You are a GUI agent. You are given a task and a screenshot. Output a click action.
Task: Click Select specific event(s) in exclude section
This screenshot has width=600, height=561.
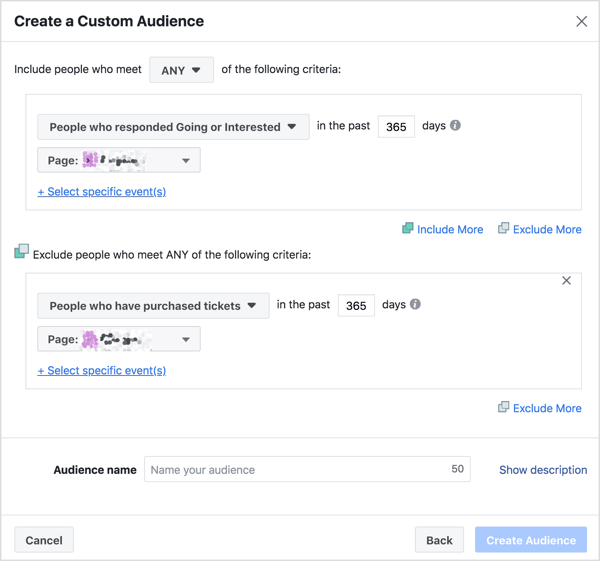click(102, 370)
